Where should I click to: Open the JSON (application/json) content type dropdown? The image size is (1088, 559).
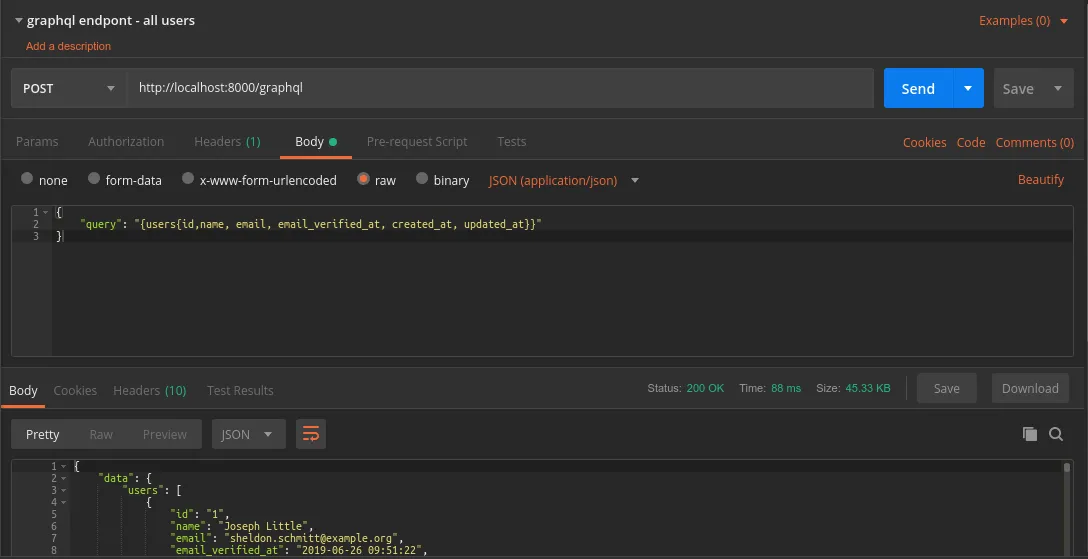coord(563,180)
